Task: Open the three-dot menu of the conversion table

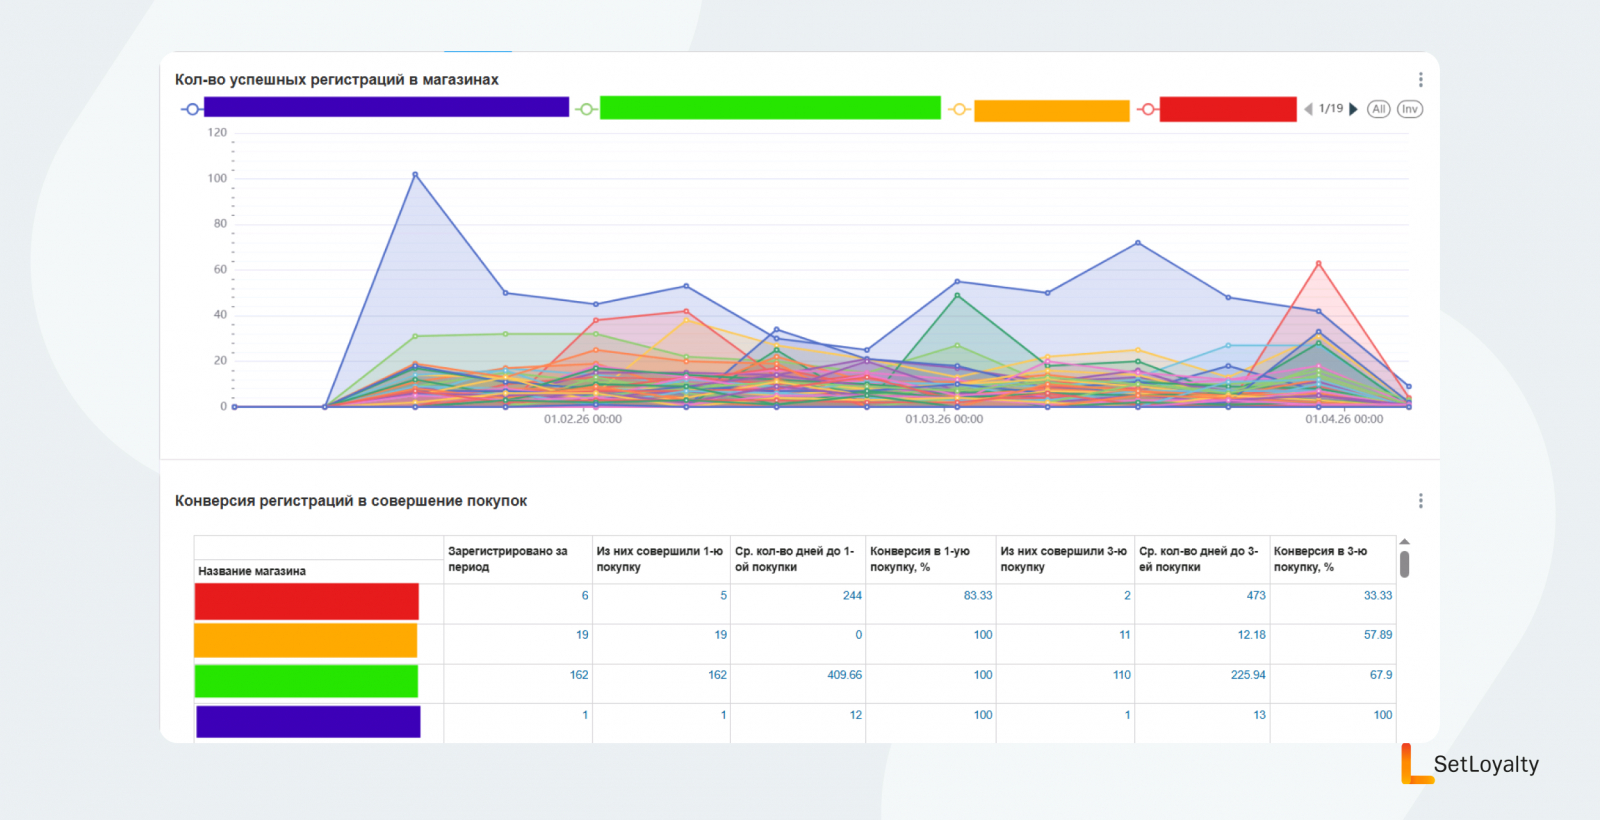Action: 1420,501
